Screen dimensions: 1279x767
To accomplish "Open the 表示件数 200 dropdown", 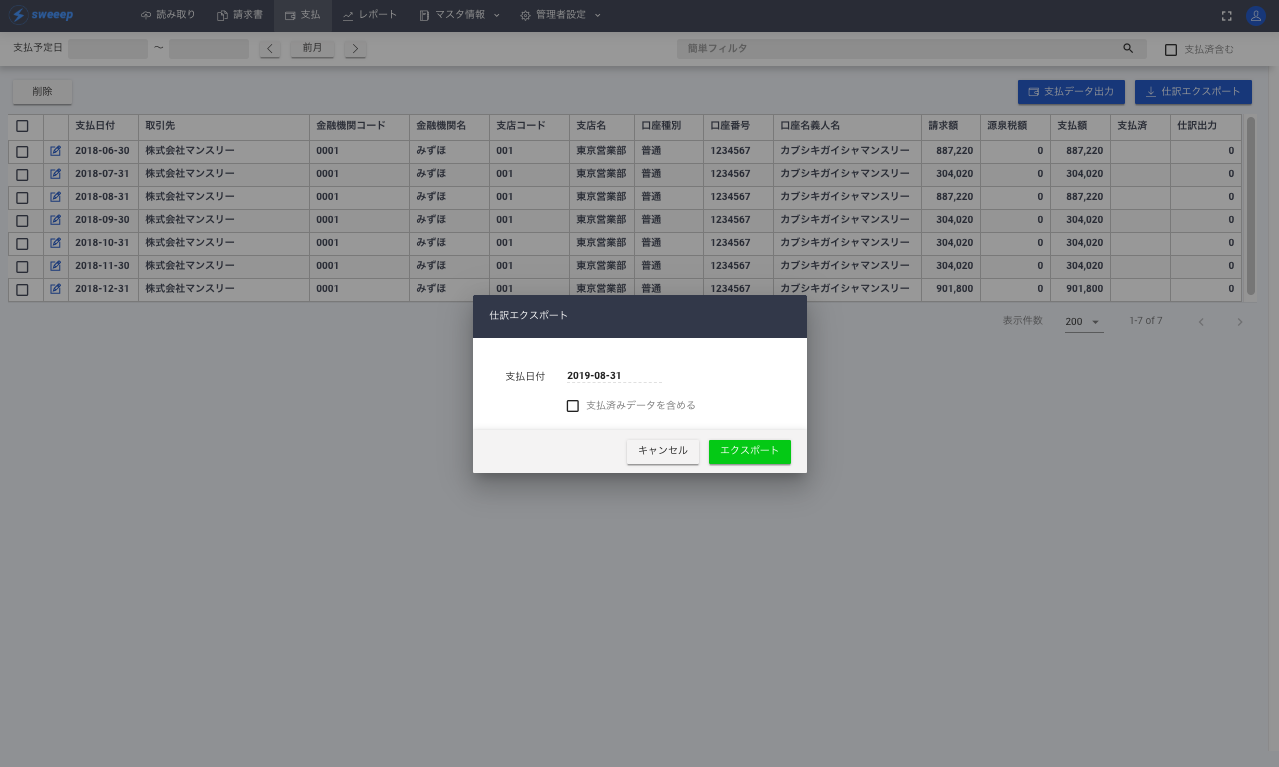I will 1083,322.
